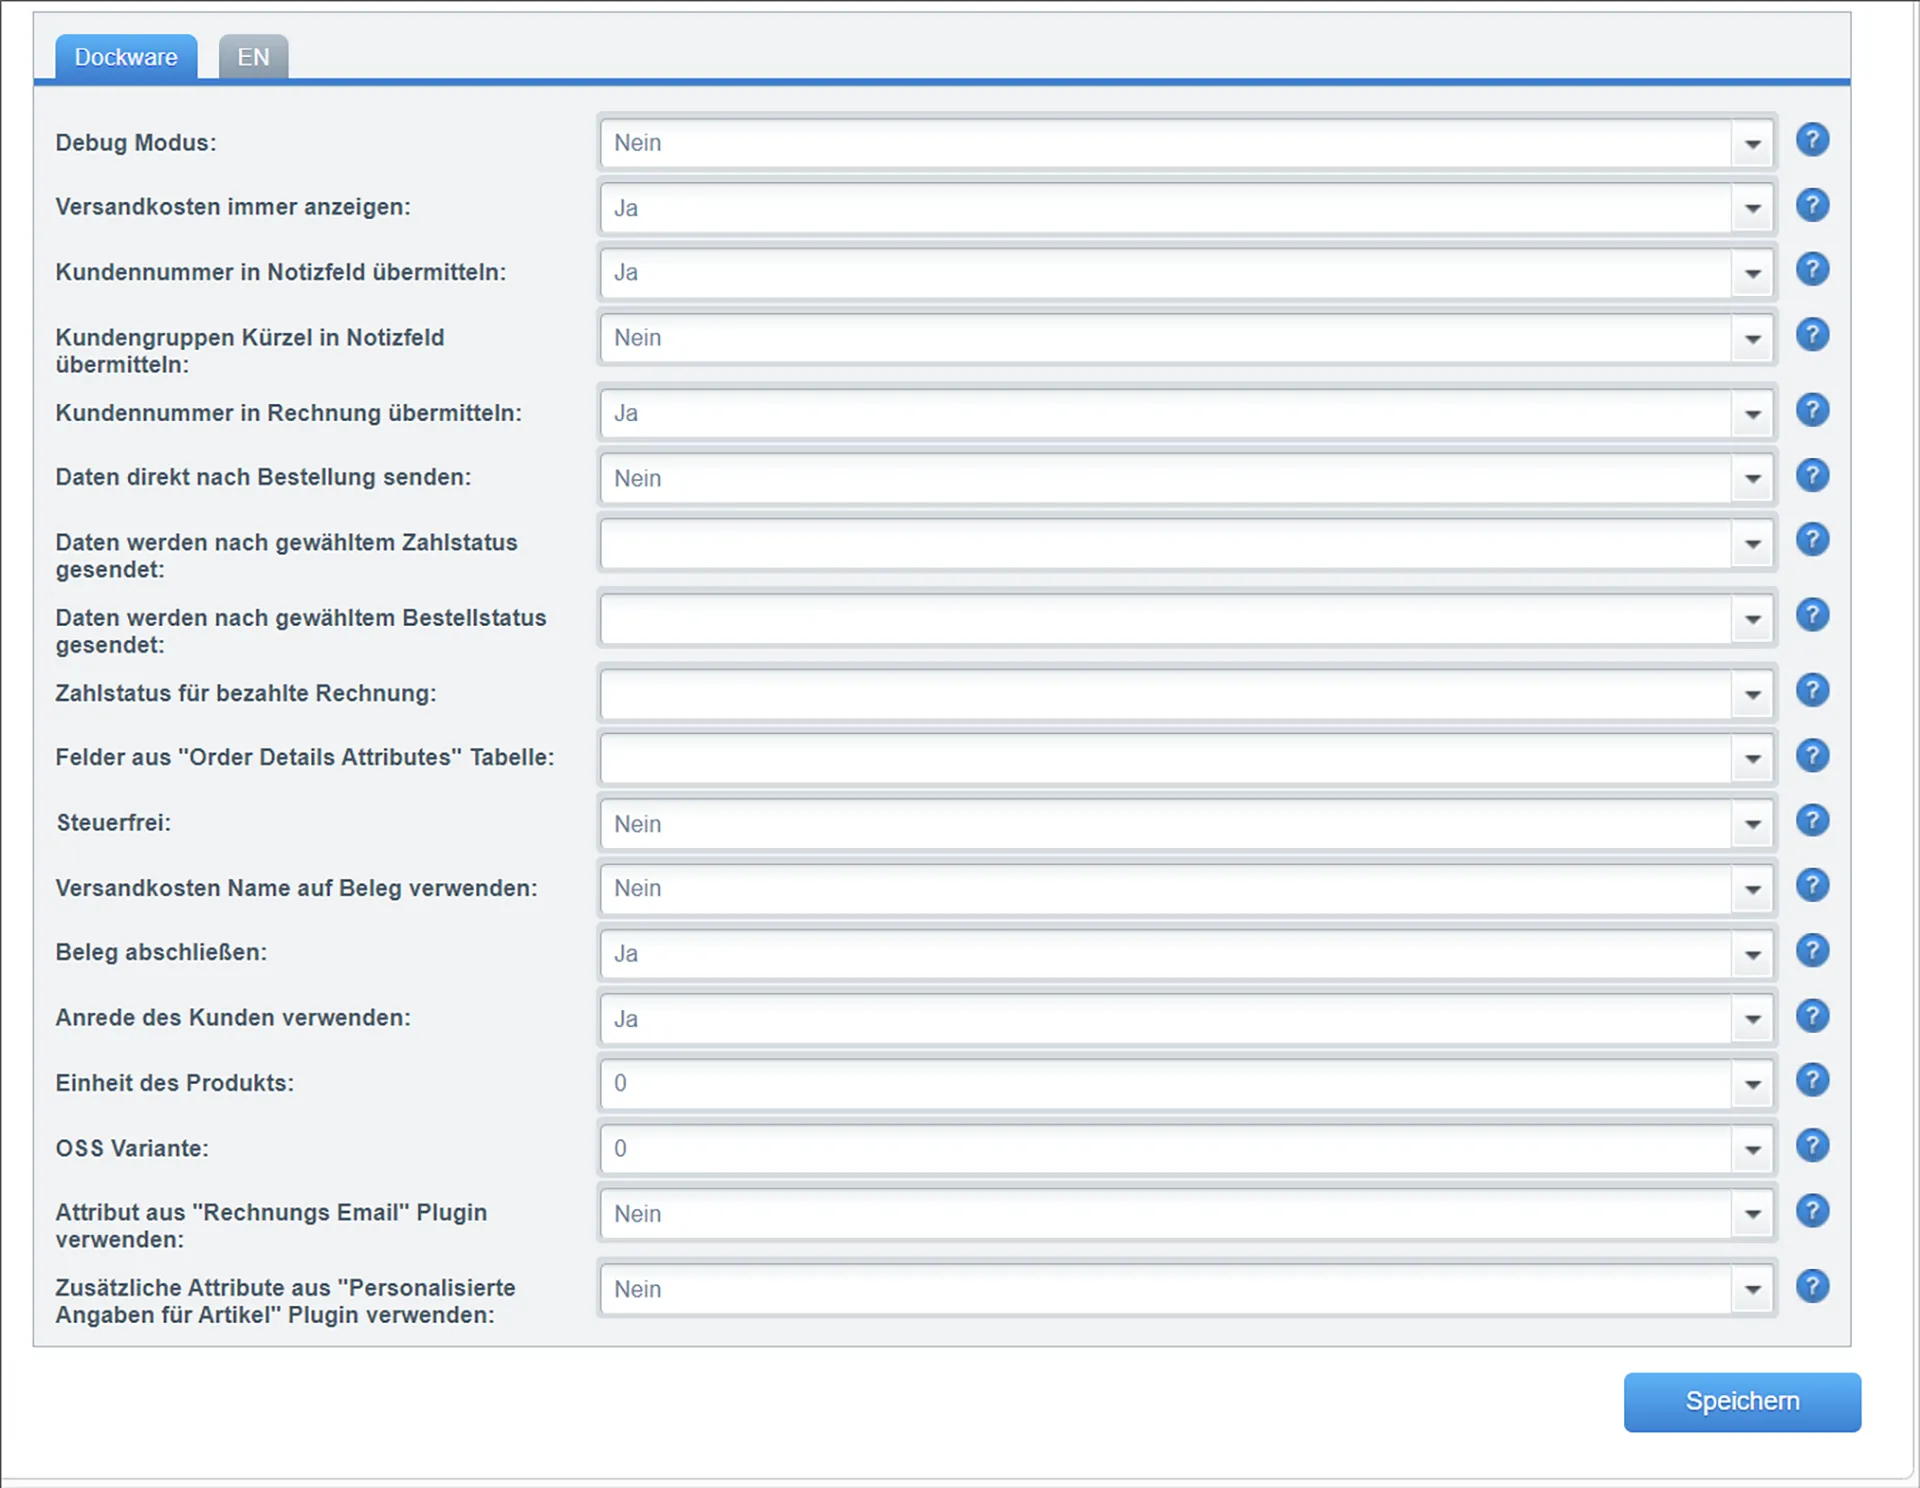Click help icon for Kundennummer in Rechnung übermitteln
Viewport: 1920px width, 1488px height.
tap(1812, 410)
